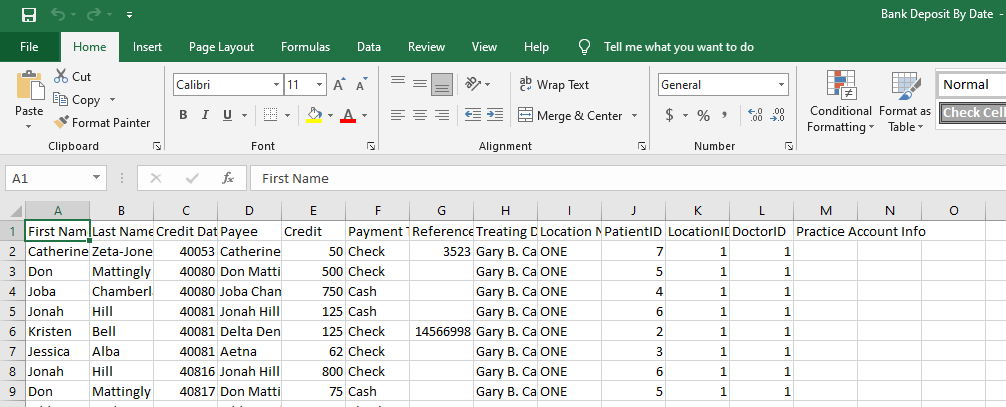Click the Percent Style icon
The width and height of the screenshot is (1006, 407).
[703, 115]
